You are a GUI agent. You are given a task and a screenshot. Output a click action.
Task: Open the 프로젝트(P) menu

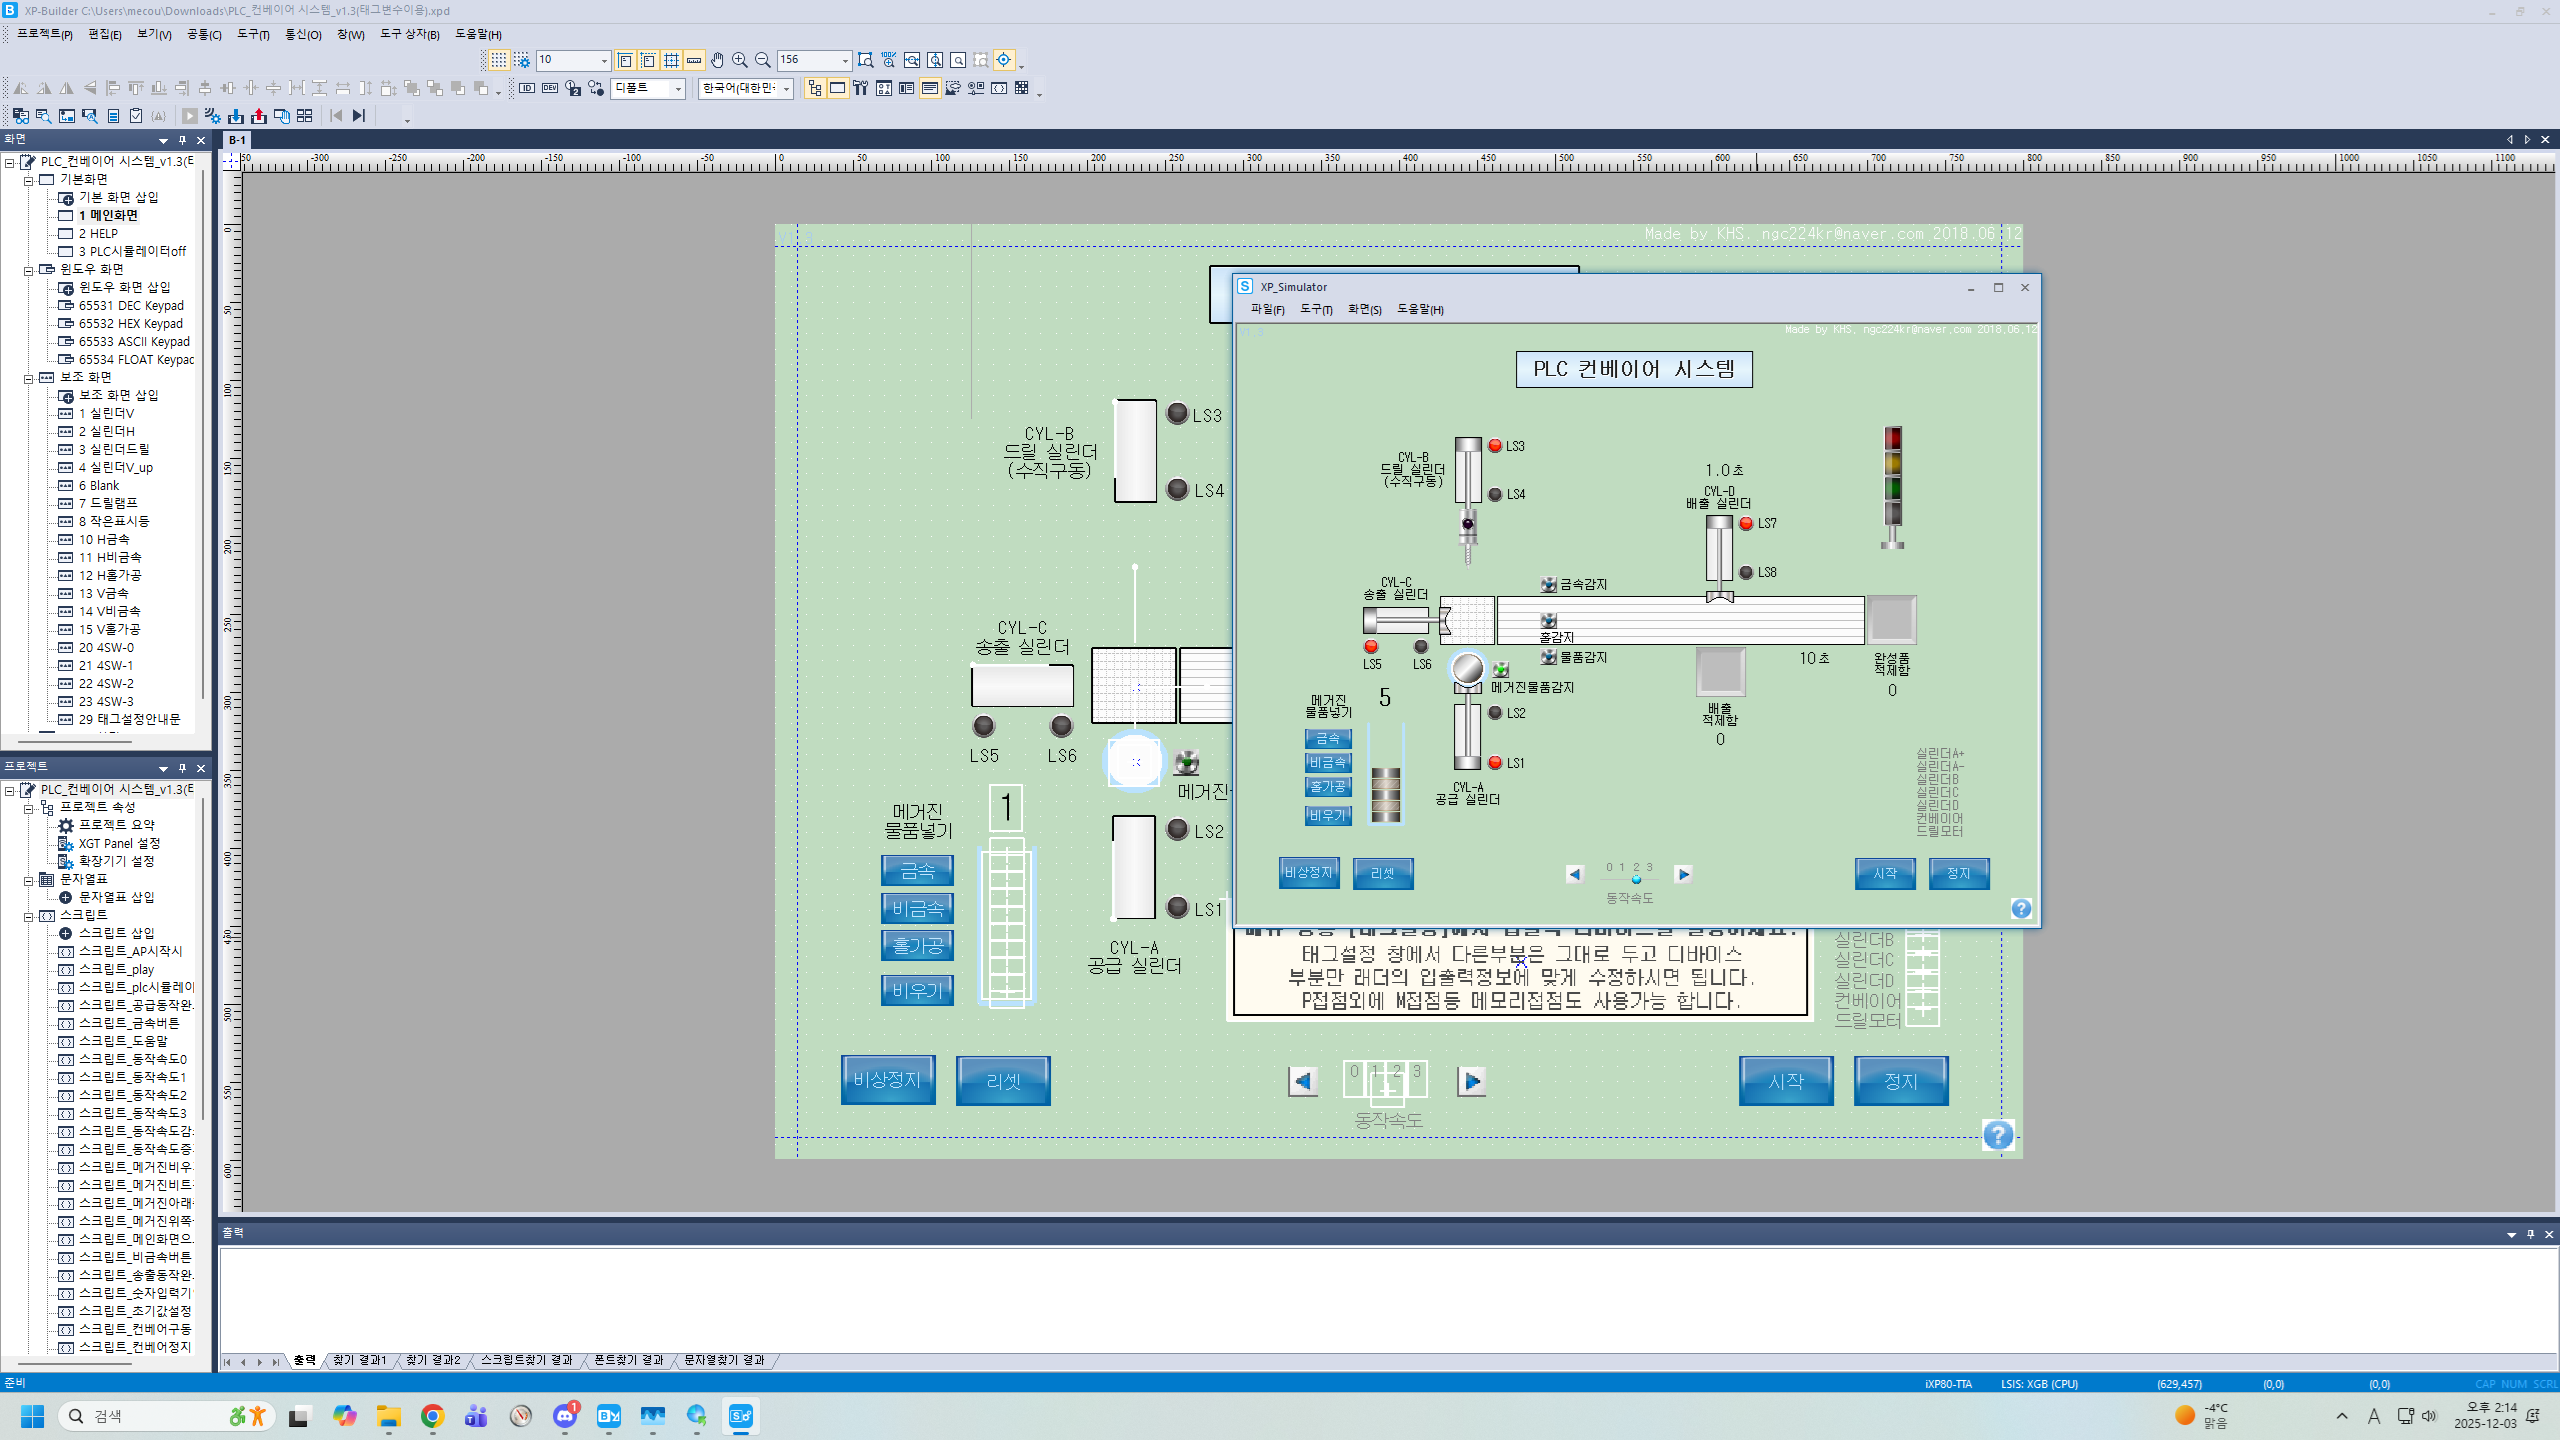click(45, 34)
